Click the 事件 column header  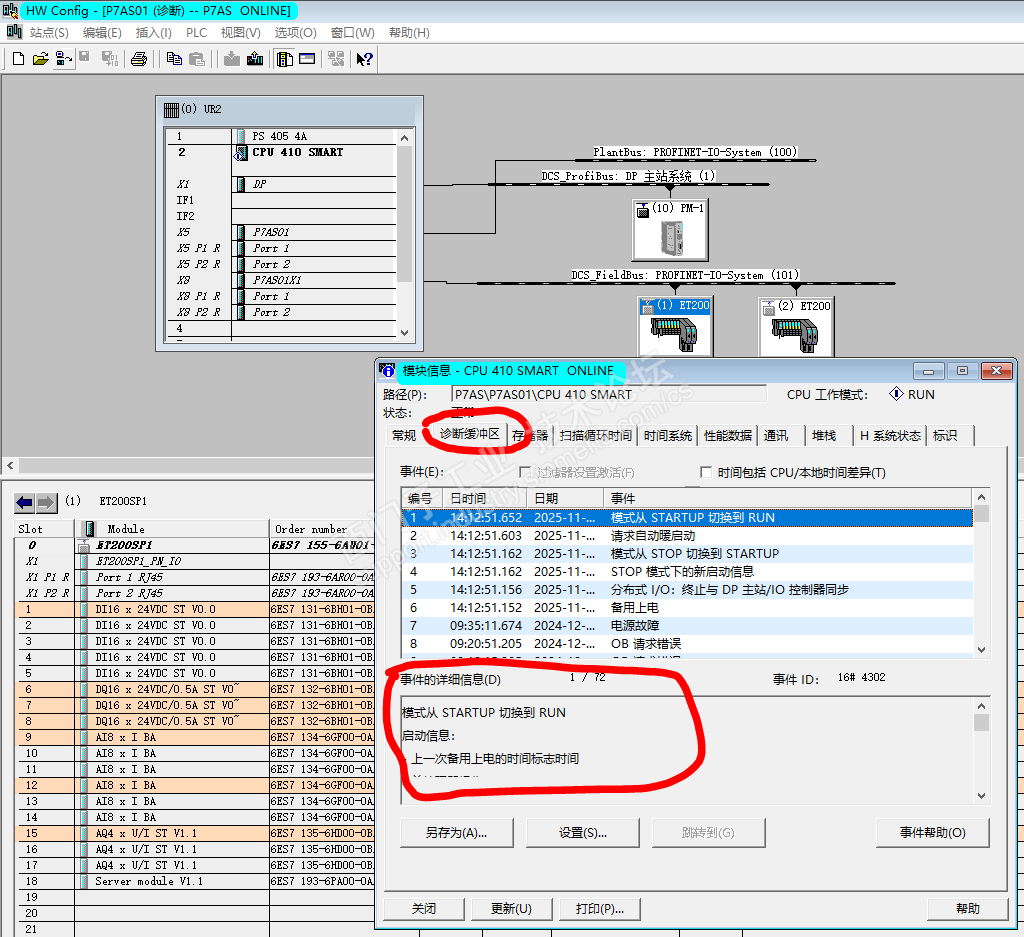(x=788, y=498)
